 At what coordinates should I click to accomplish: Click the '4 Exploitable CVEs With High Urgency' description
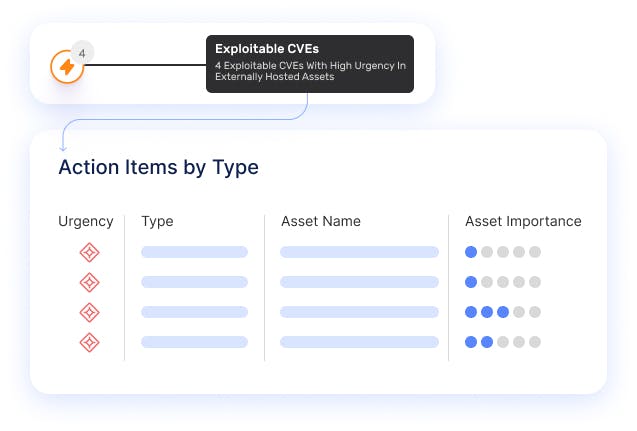(310, 71)
